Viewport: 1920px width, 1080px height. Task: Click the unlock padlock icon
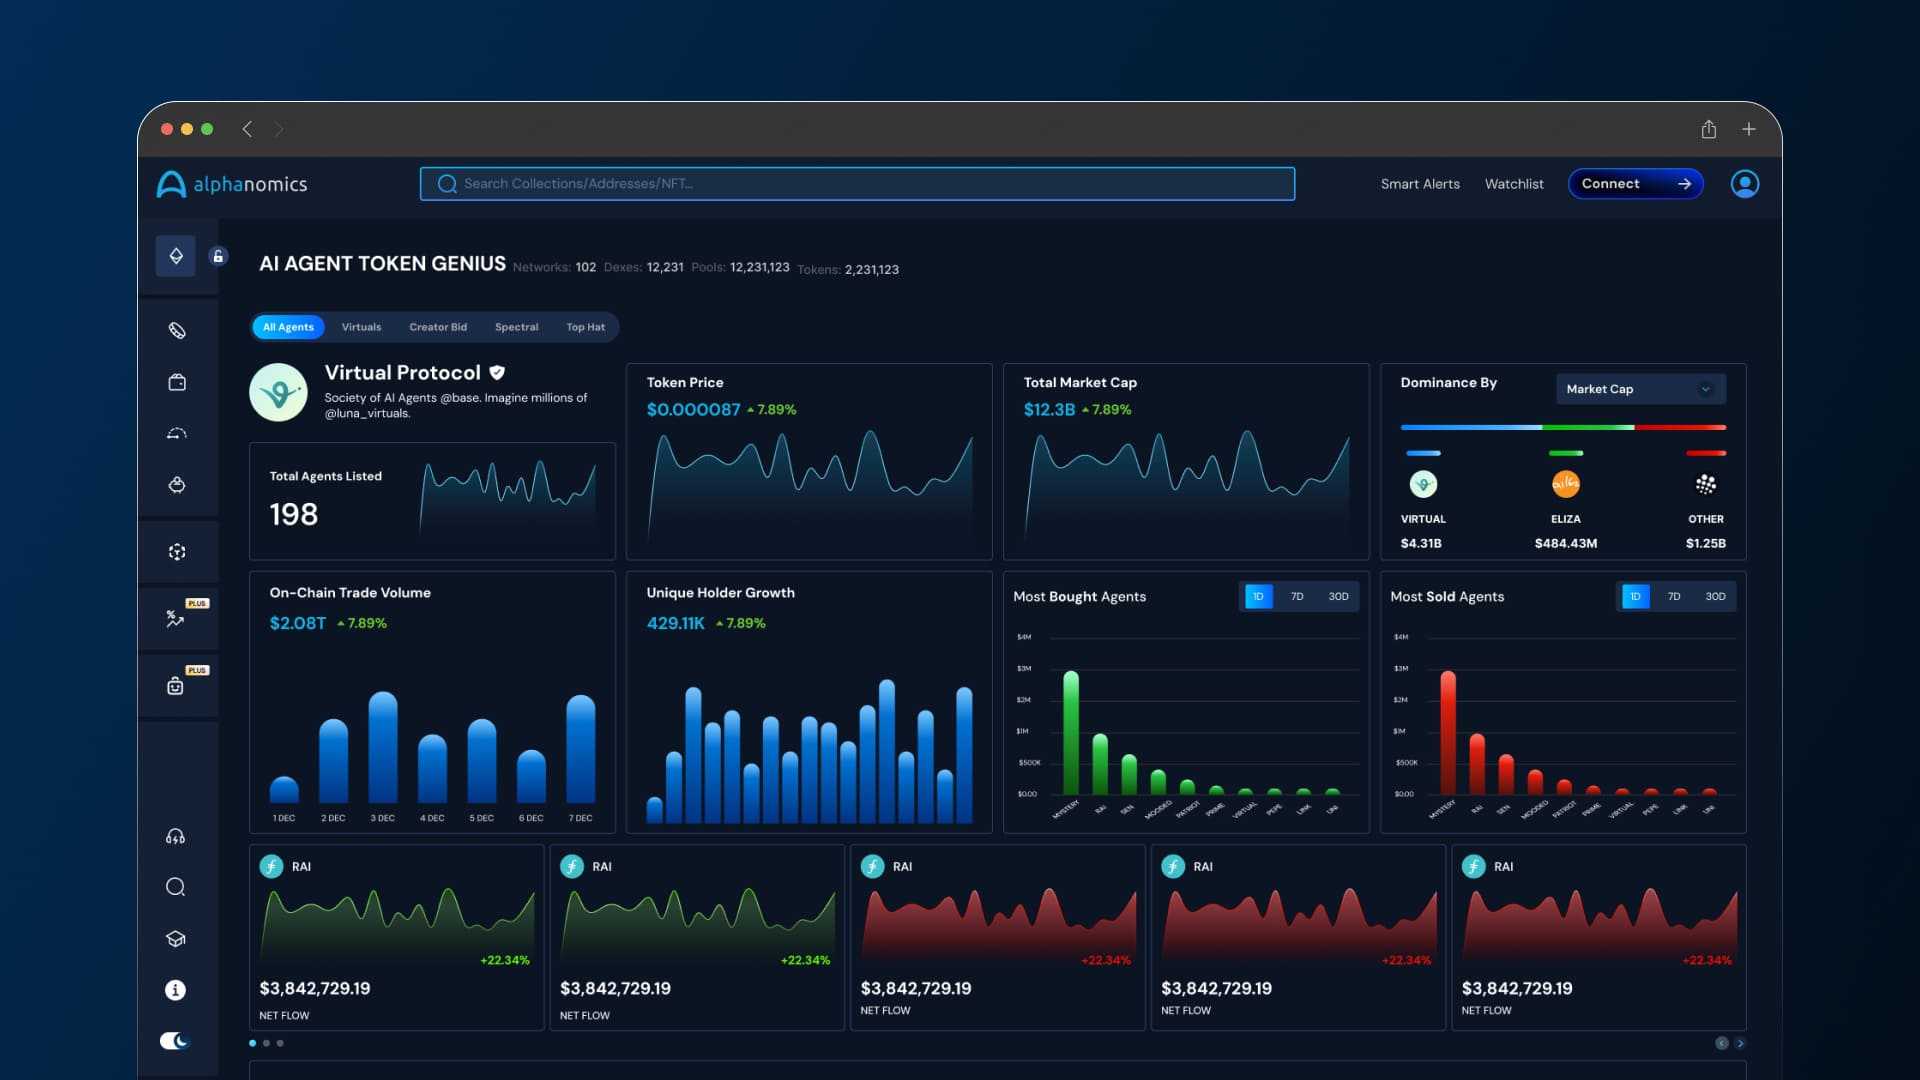click(218, 256)
